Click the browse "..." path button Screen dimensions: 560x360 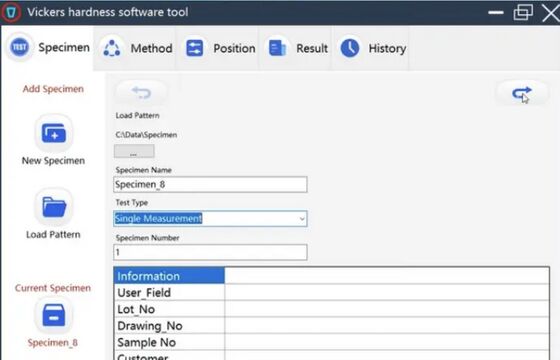pos(134,151)
